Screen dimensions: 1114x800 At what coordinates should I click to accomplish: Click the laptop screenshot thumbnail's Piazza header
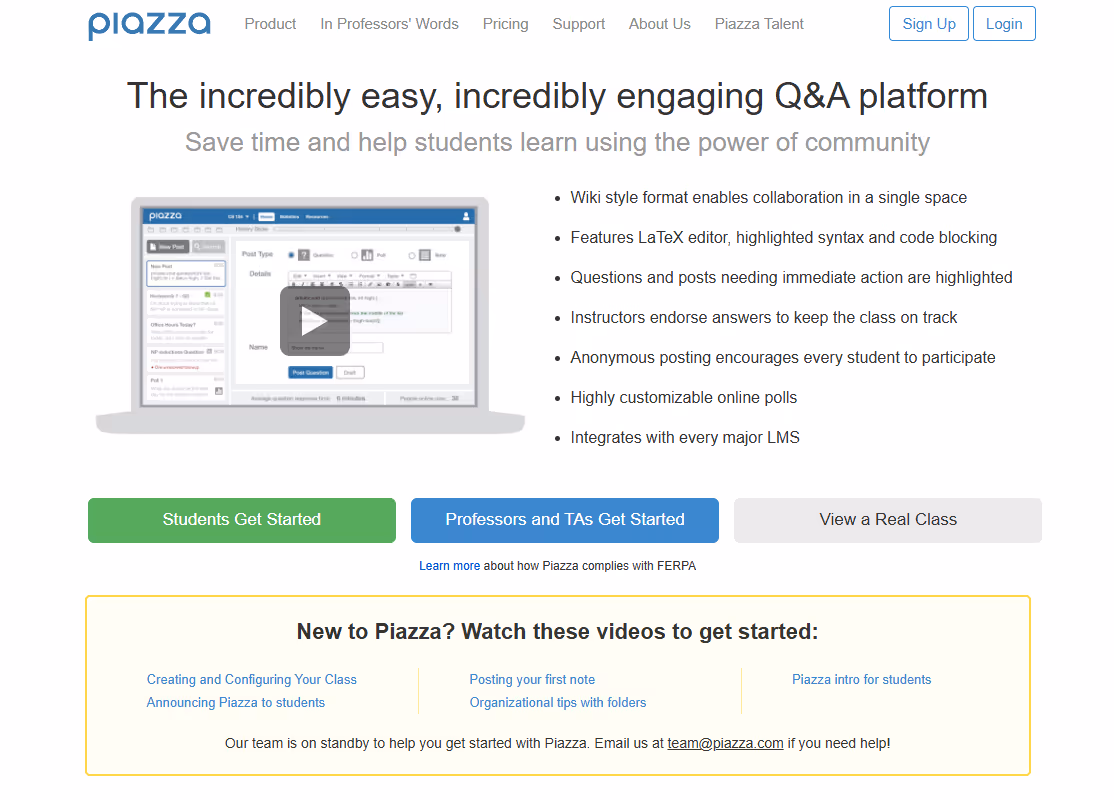point(308,216)
